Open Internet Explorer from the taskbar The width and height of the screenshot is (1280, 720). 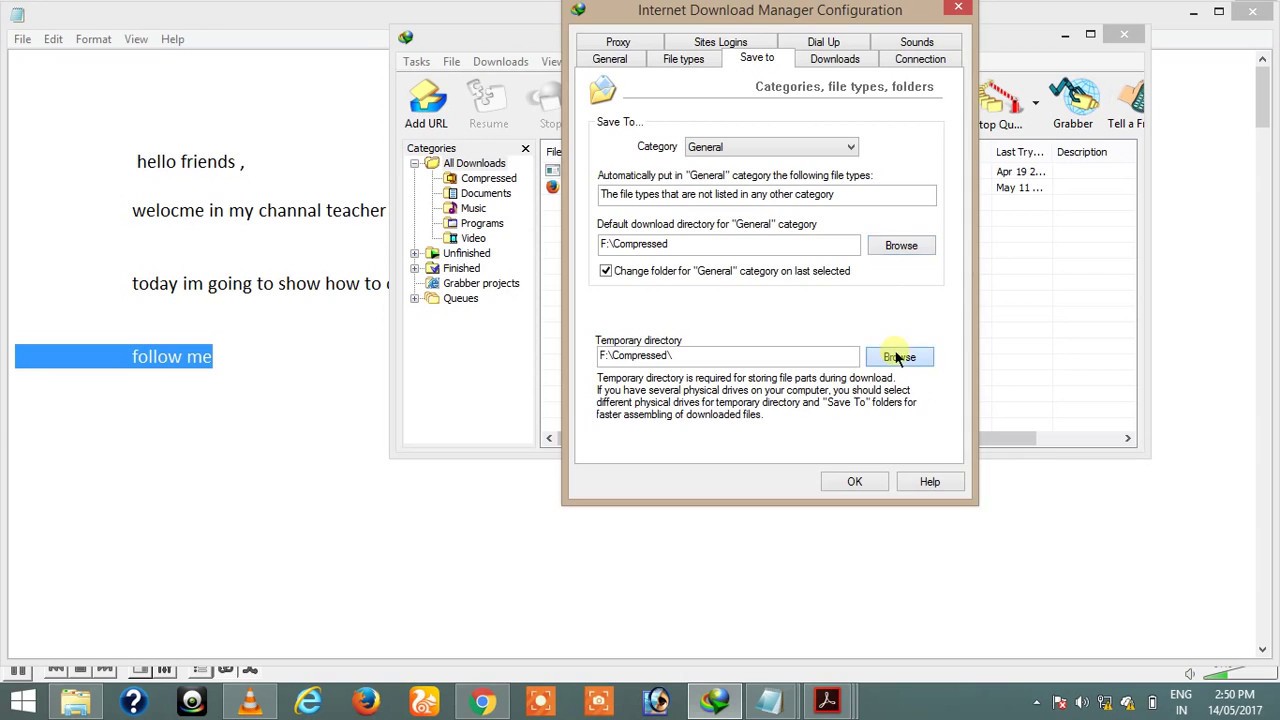(x=308, y=701)
